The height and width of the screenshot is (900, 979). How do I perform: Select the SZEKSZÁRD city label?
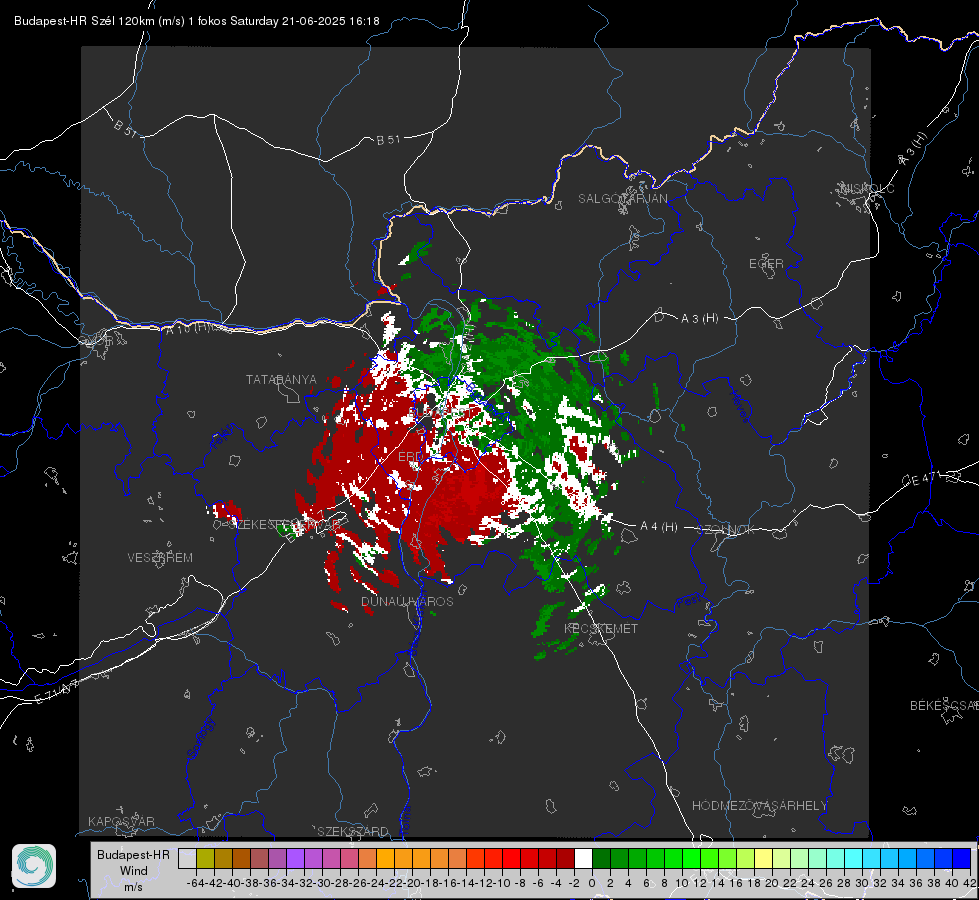353,831
